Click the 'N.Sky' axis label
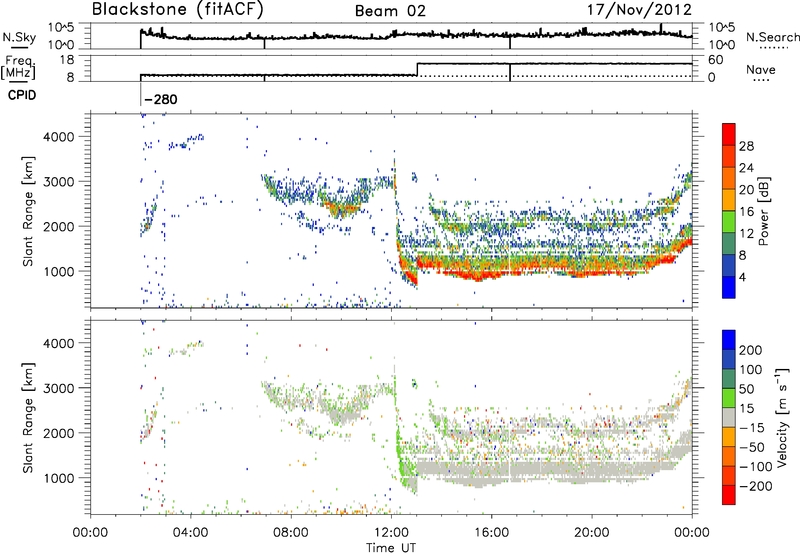The height and width of the screenshot is (554, 800). click(x=19, y=37)
